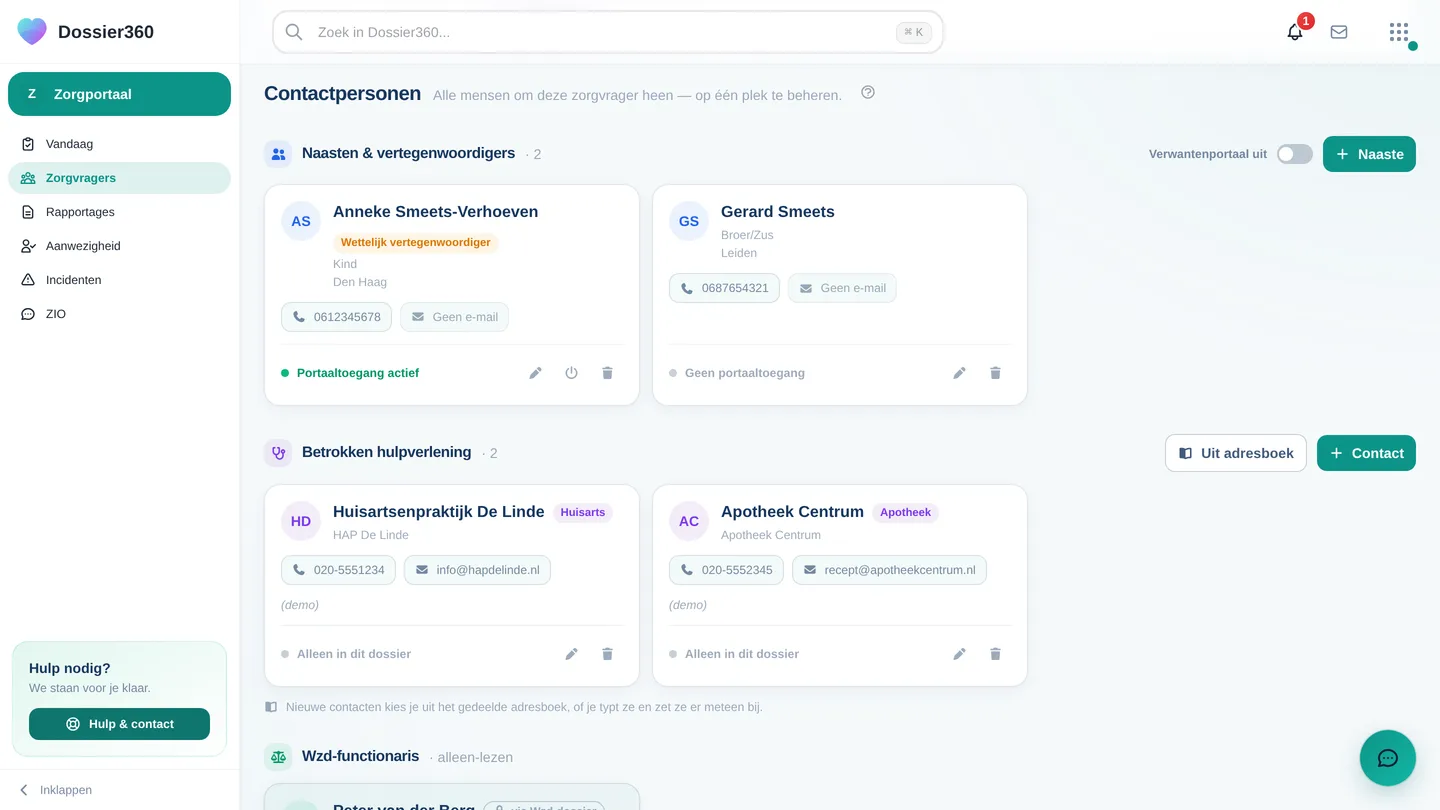Call Gerard Smeets at 0687654321

(x=724, y=288)
